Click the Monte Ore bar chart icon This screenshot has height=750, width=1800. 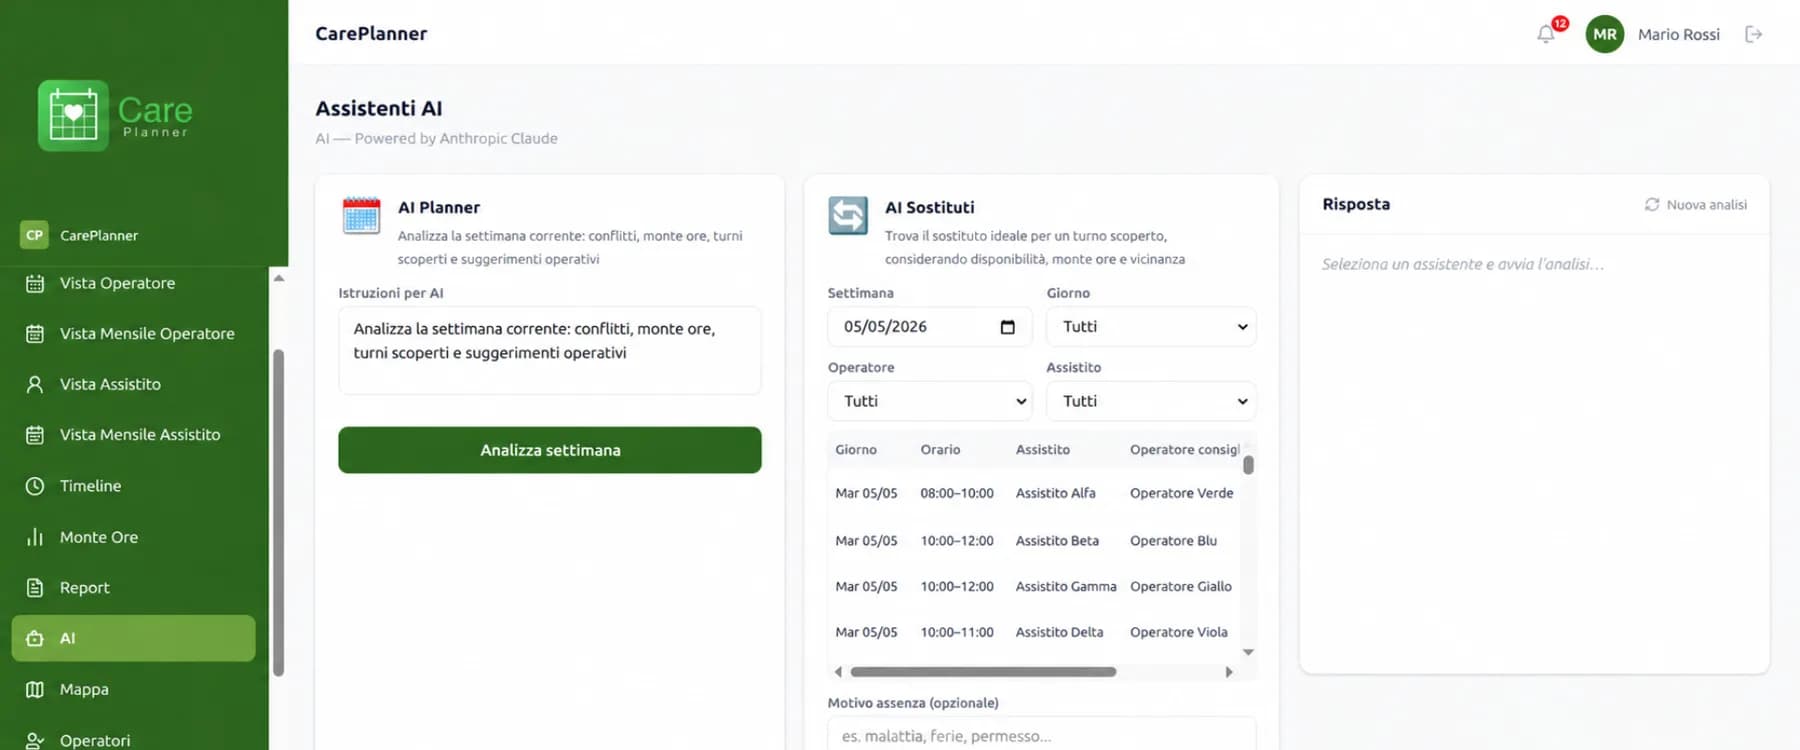coord(35,537)
